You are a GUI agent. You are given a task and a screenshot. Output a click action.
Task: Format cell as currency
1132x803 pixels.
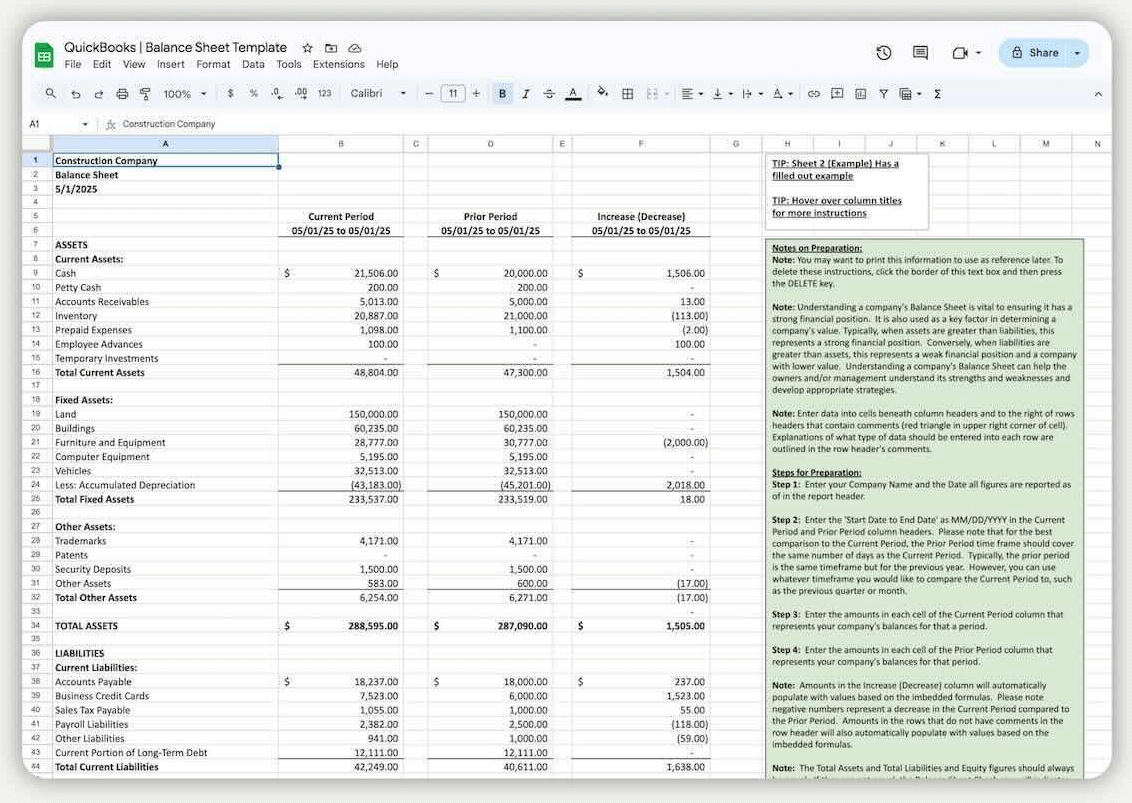[230, 93]
